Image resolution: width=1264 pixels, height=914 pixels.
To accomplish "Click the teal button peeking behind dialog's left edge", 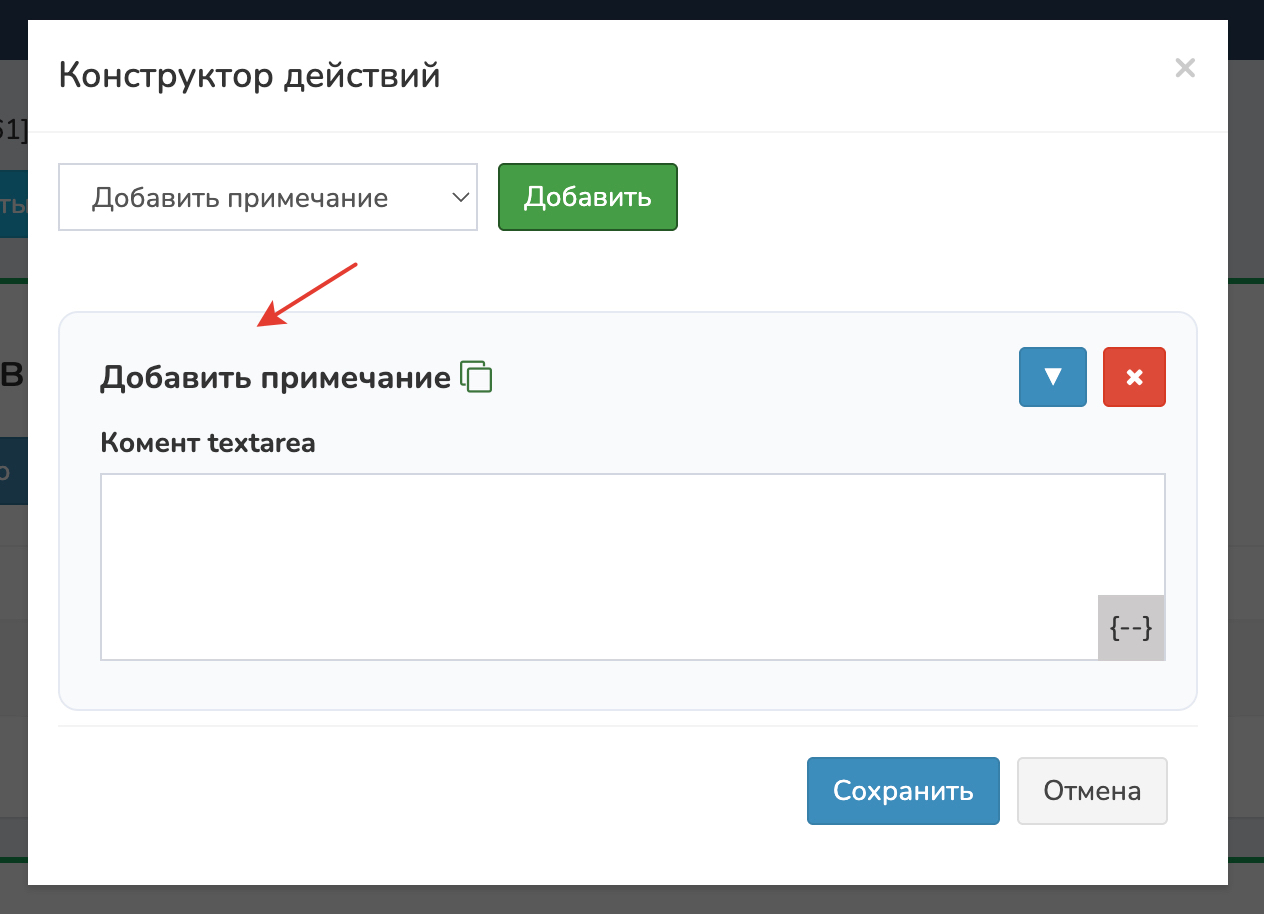I will (x=13, y=204).
